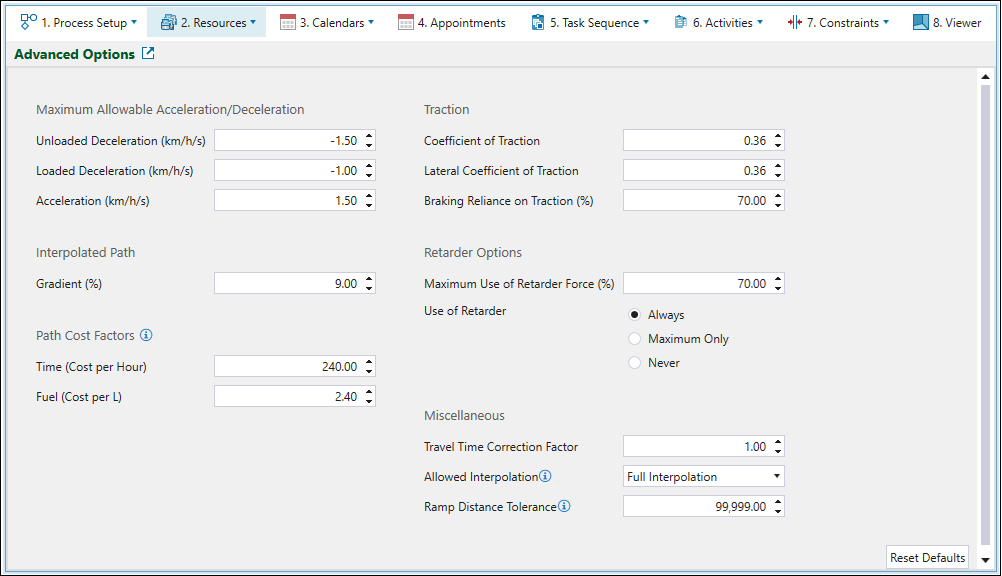Open the Task Sequence tab
The height and width of the screenshot is (576, 1002).
[590, 22]
